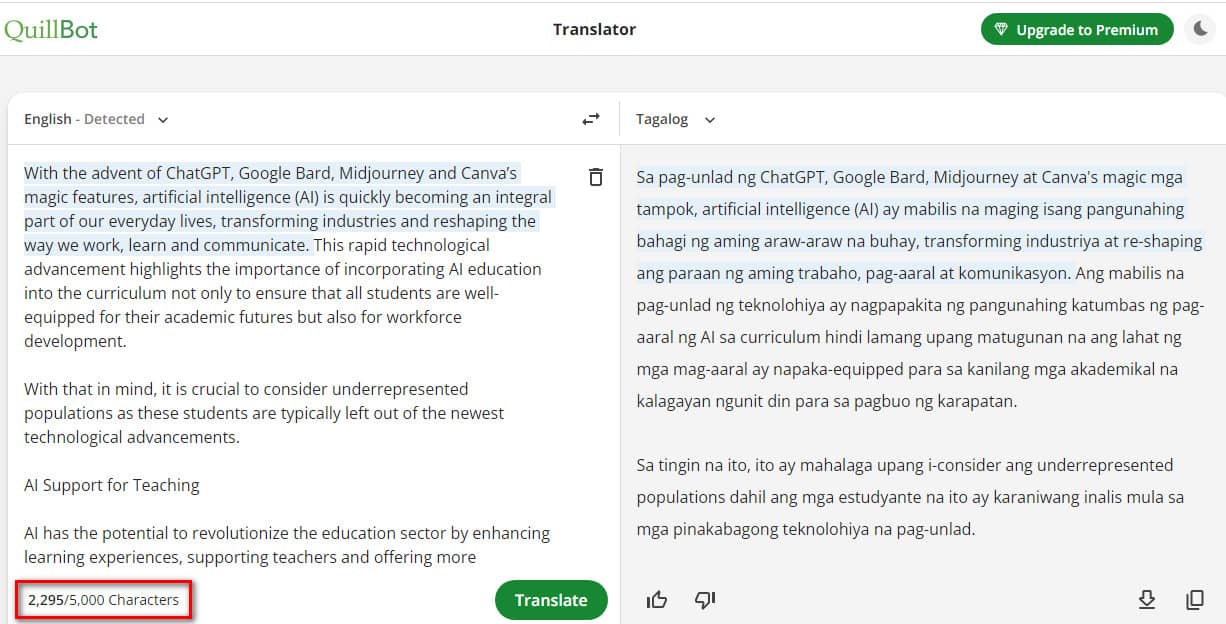Click the AI Support for Teaching heading
Screen dimensions: 1226x624
click(x=112, y=485)
